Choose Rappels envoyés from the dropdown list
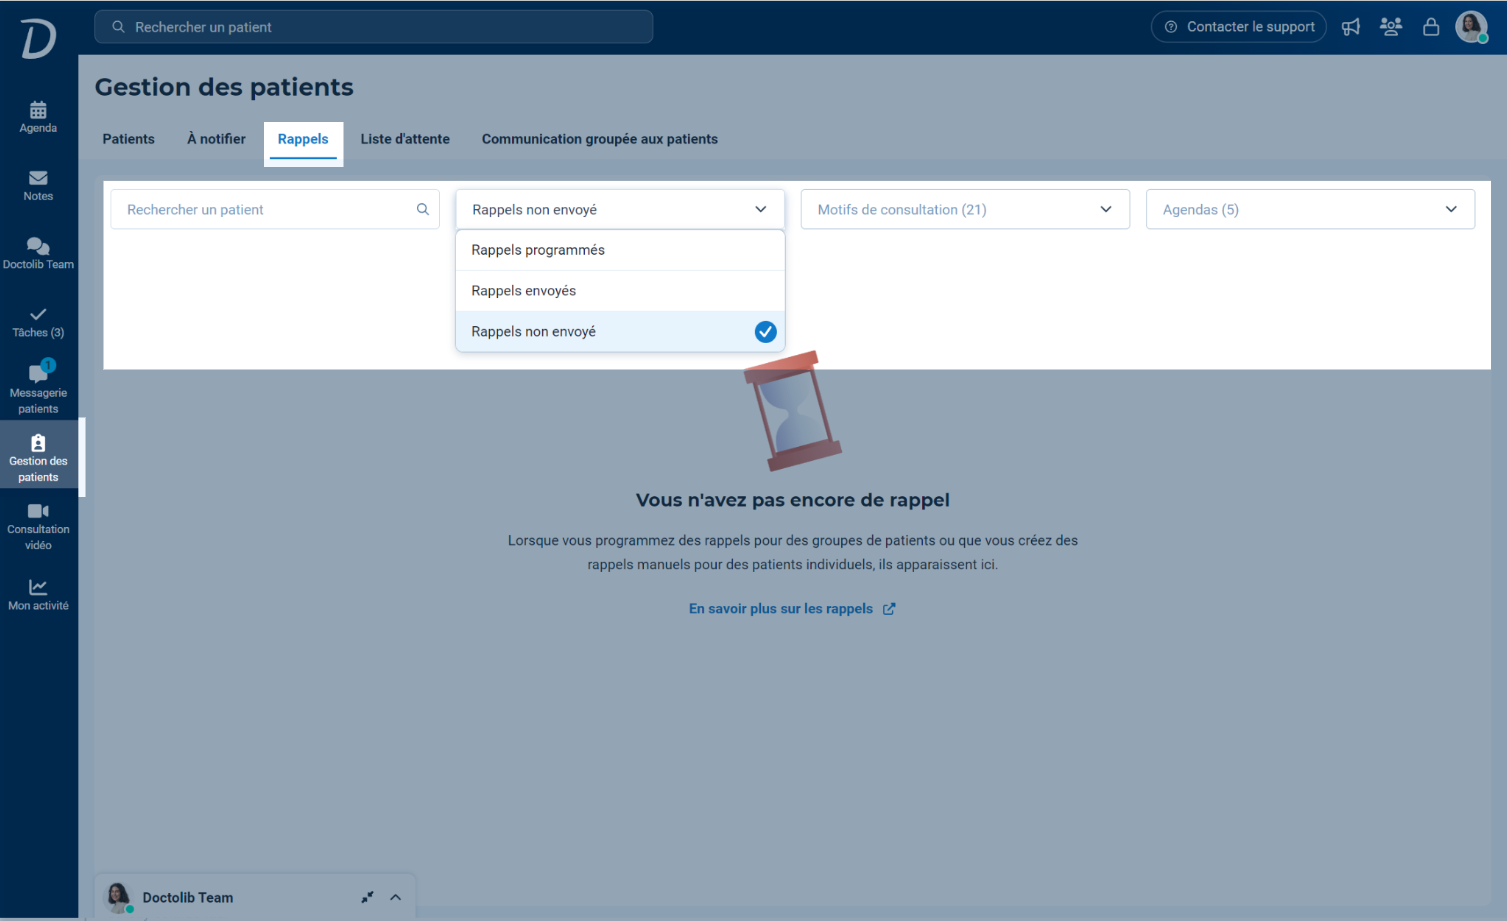This screenshot has height=921, width=1507. pos(620,291)
